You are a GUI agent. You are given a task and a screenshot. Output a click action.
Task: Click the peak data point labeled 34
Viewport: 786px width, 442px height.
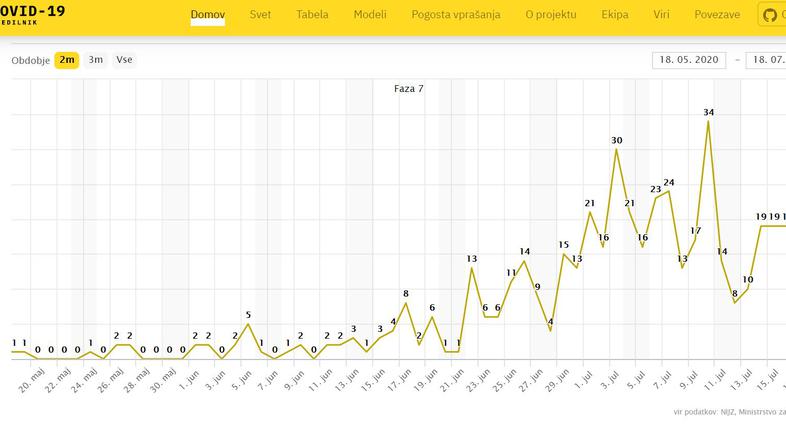[709, 122]
